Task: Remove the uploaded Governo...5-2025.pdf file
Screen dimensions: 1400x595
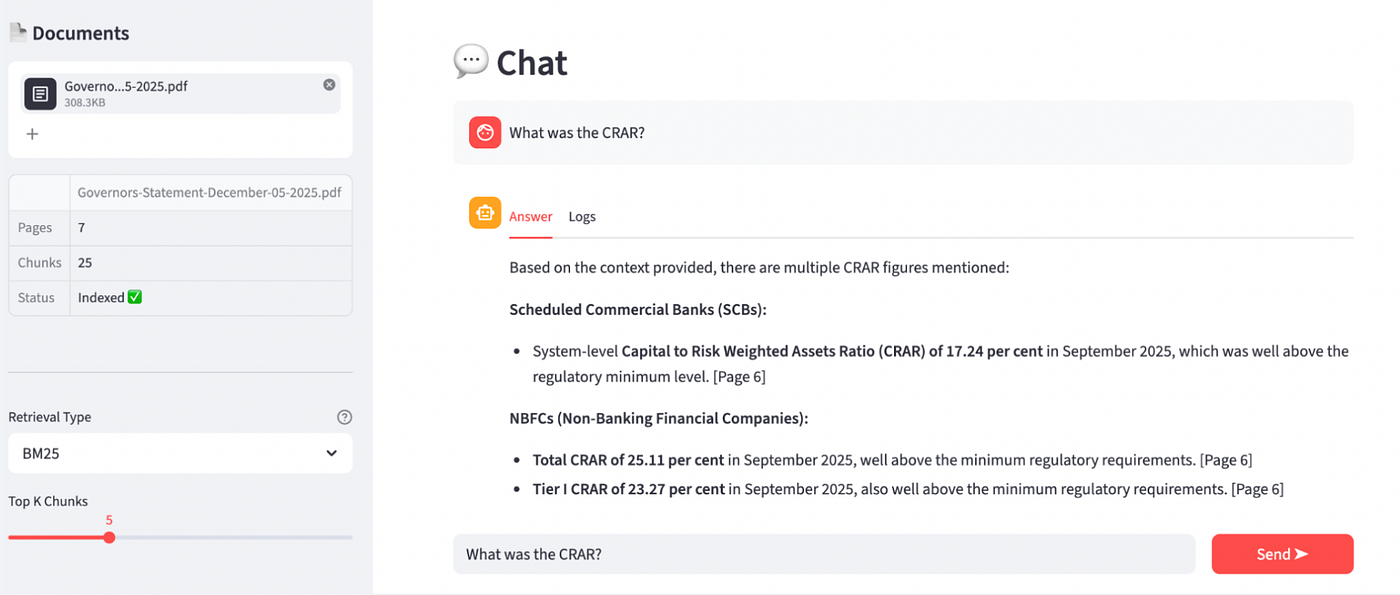Action: click(x=329, y=85)
